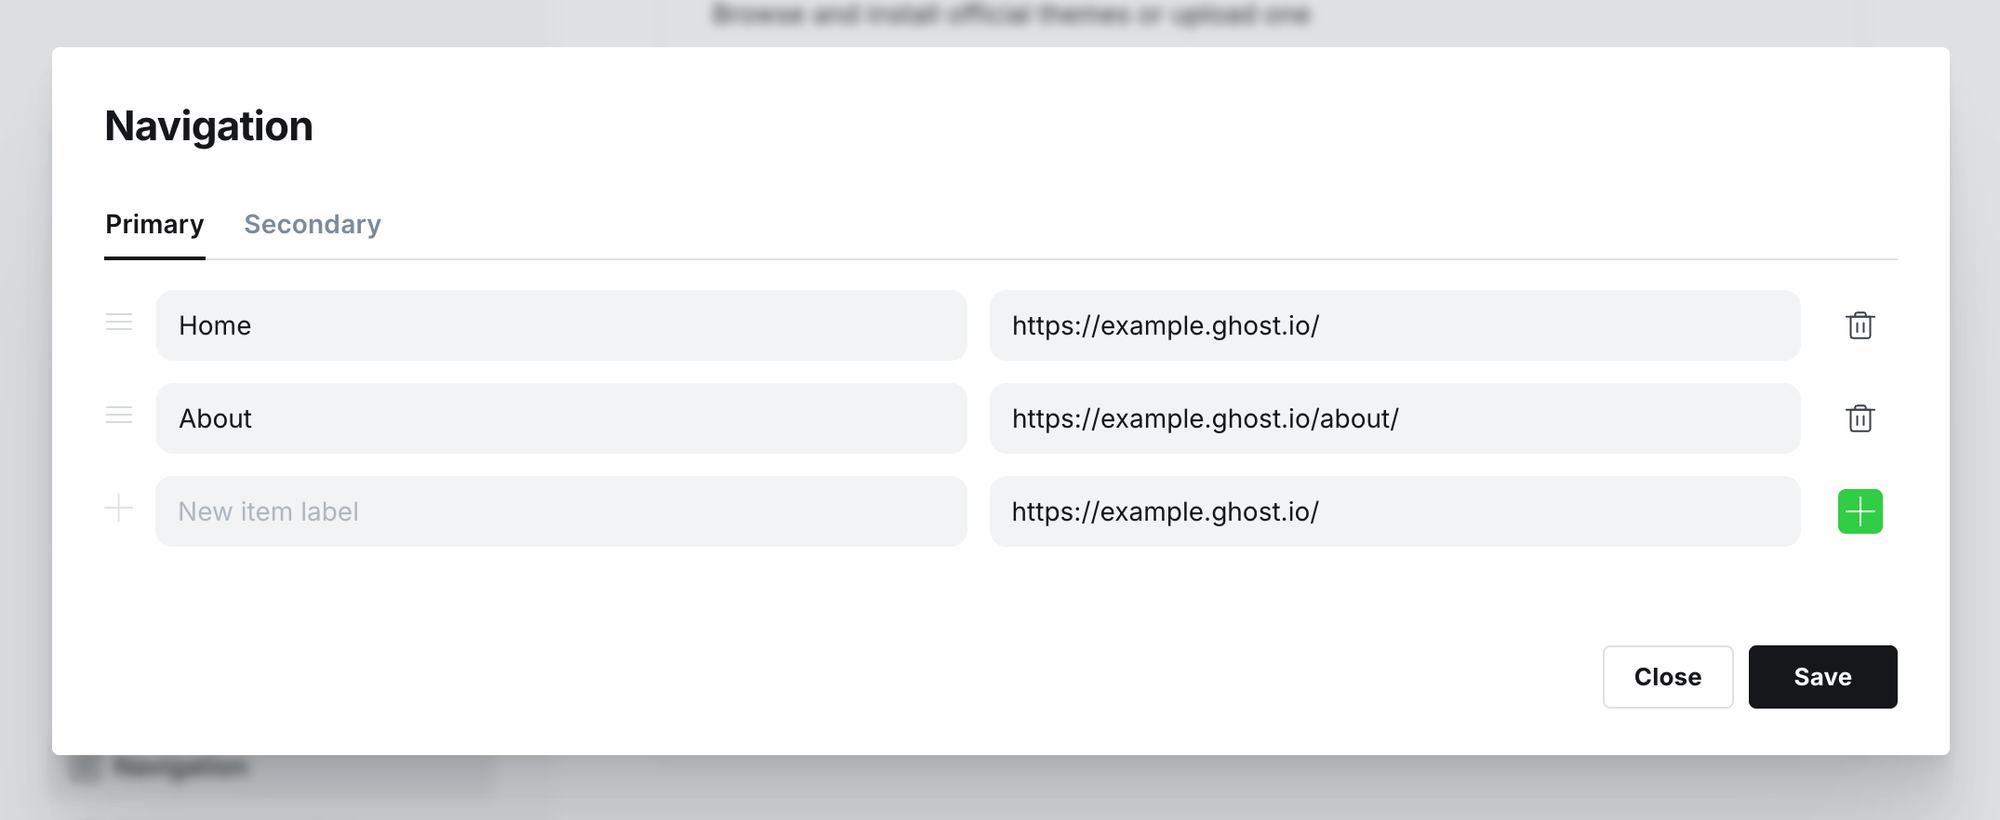Grab the Home row drag handle
Screen dimensions: 2000x820
(119, 322)
